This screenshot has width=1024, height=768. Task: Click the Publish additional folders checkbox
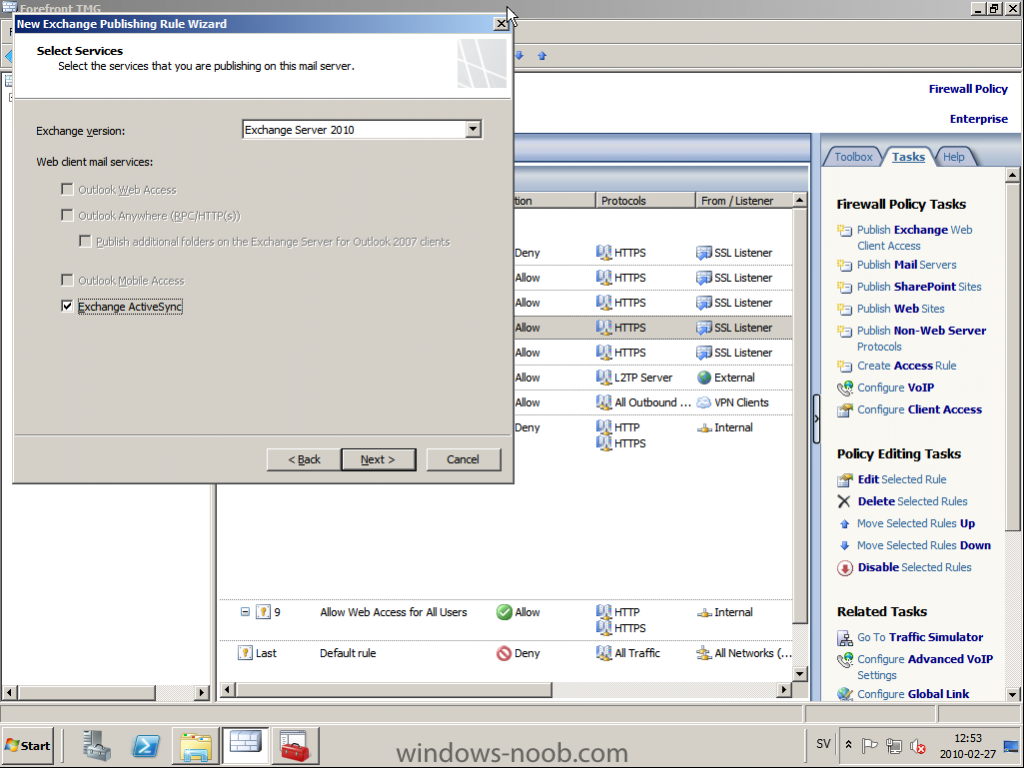click(x=85, y=241)
